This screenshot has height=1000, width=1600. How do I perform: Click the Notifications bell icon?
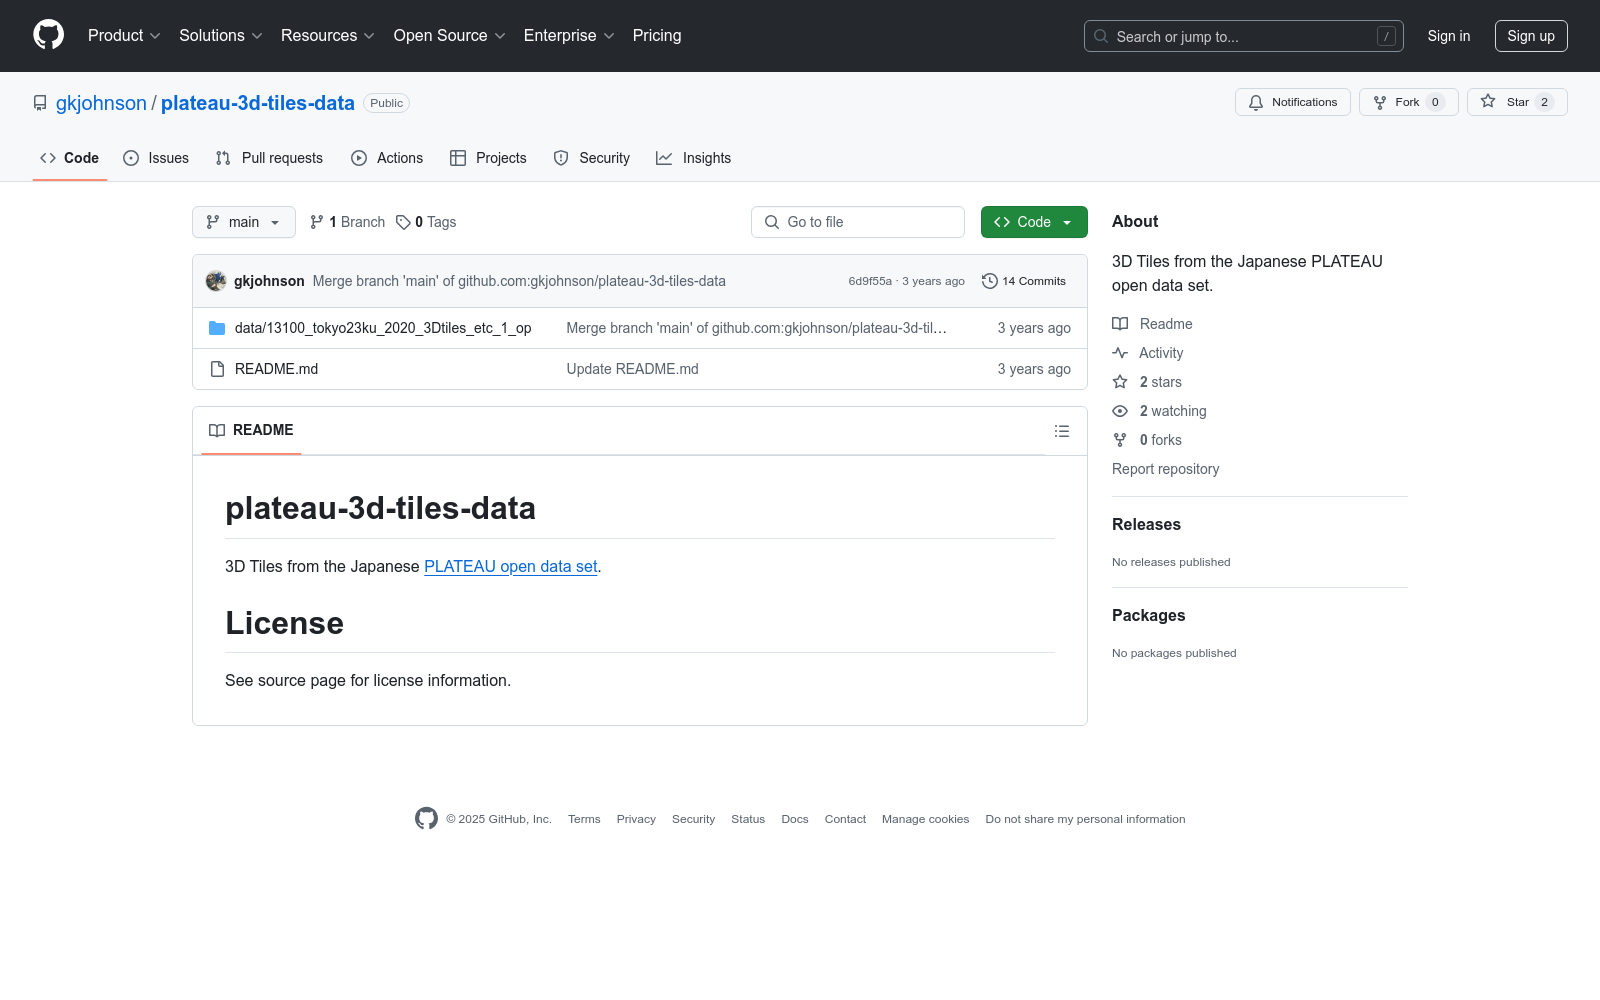point(1256,102)
